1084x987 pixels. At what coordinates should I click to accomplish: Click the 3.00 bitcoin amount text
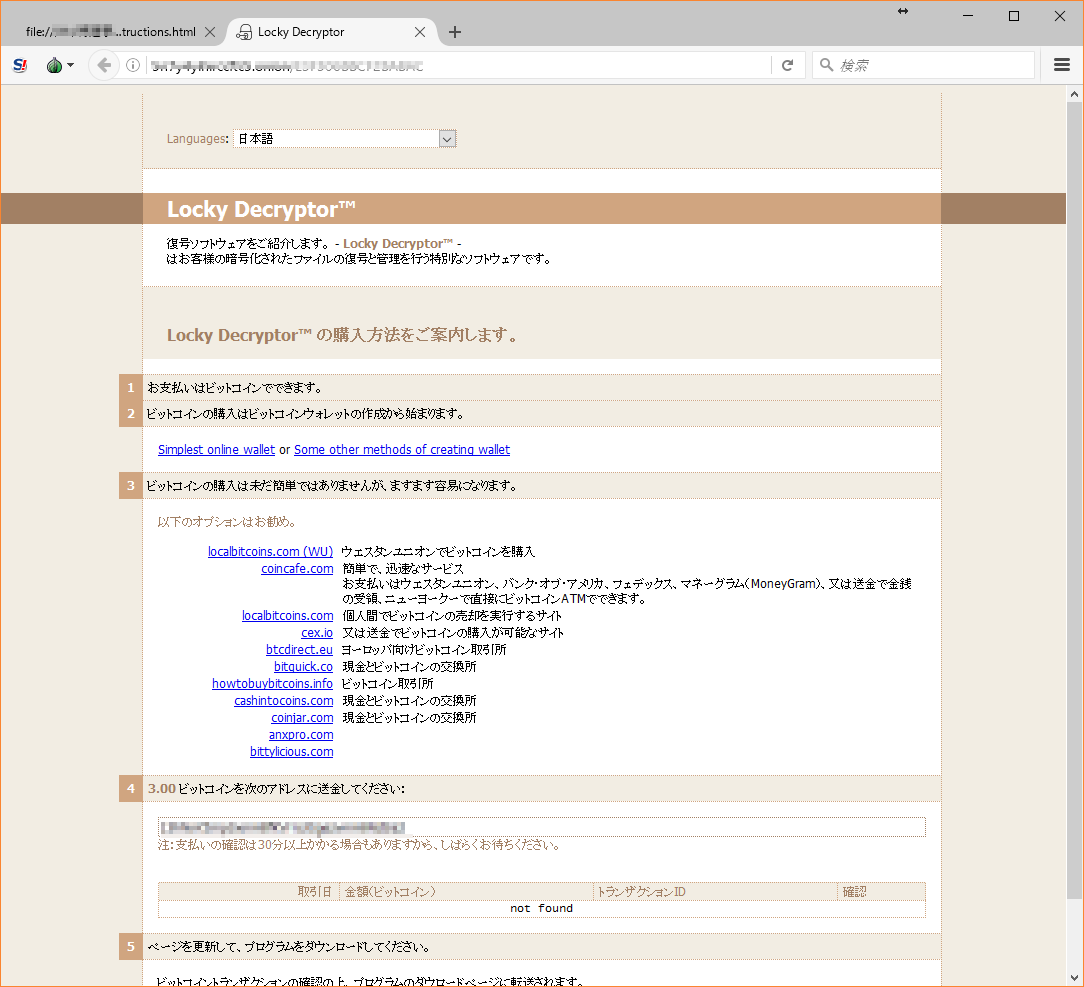(x=162, y=788)
